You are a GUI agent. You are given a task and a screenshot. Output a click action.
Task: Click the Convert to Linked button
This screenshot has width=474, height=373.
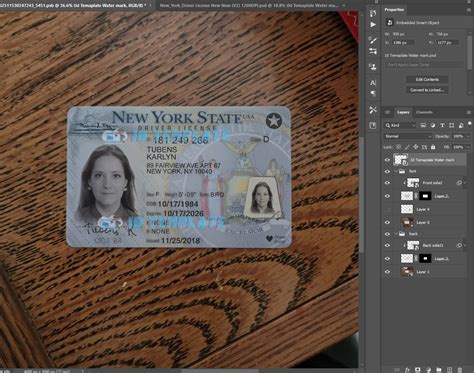point(427,90)
